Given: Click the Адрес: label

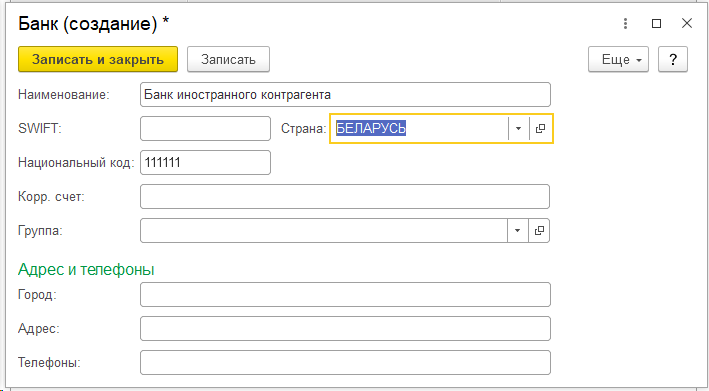Looking at the screenshot, I should coord(38,329).
